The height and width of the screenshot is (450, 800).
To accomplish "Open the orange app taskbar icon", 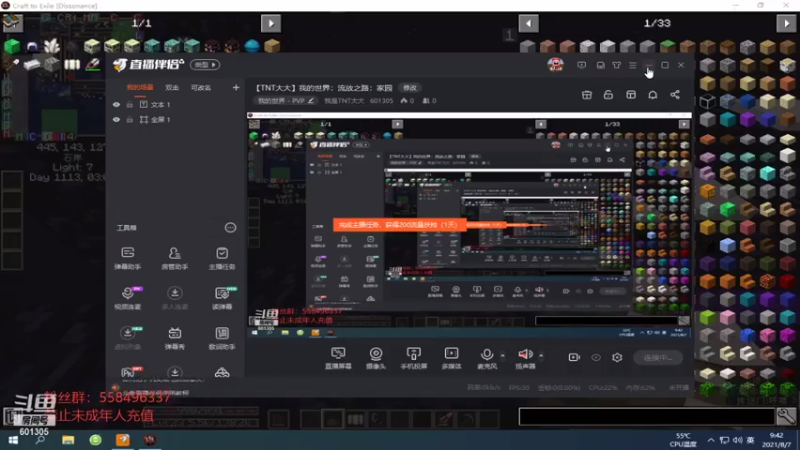I will [123, 440].
